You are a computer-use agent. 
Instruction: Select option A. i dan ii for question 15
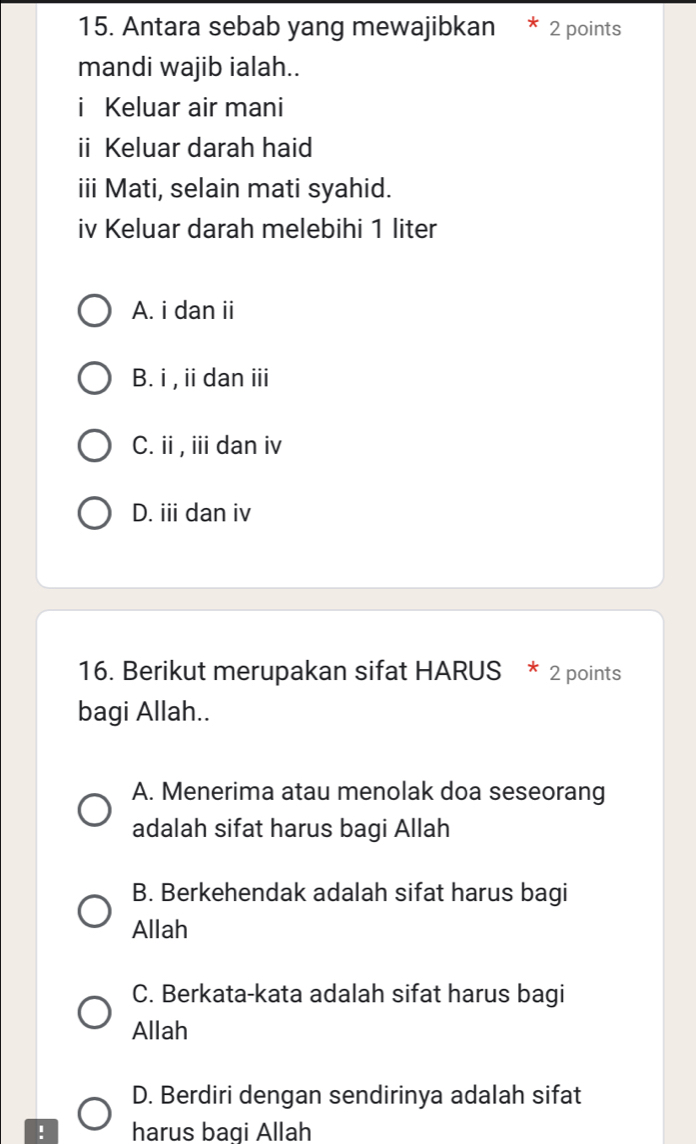tap(94, 311)
